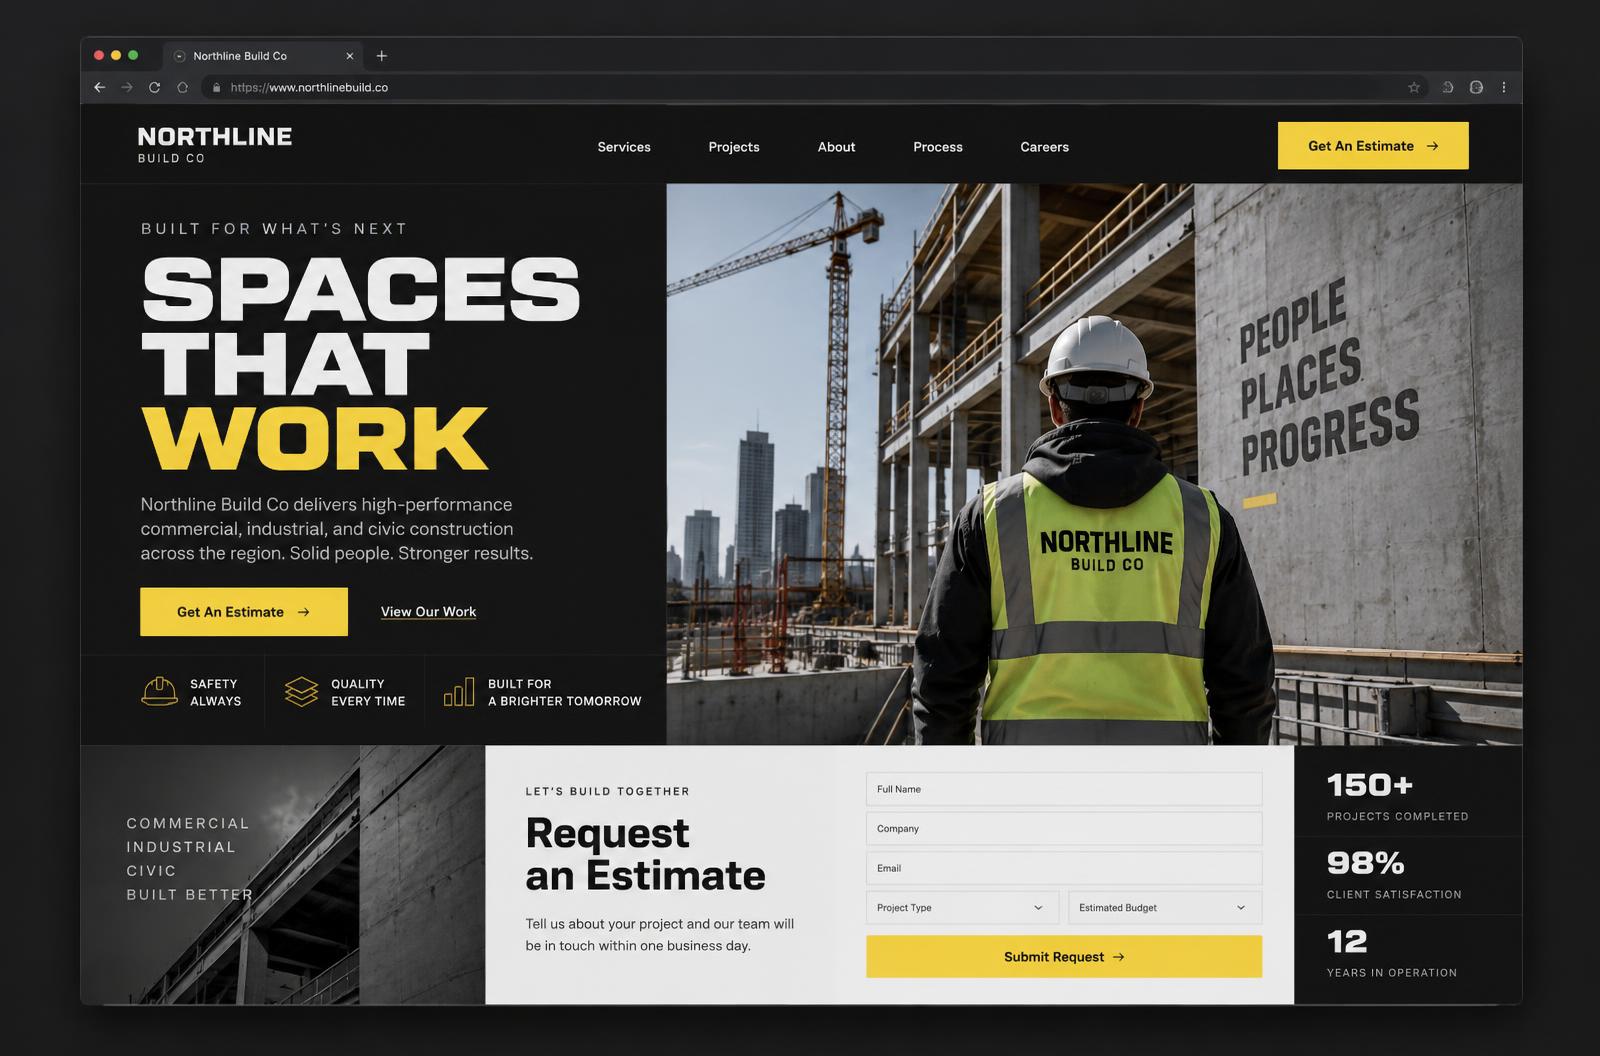Image resolution: width=1600 pixels, height=1056 pixels.
Task: Click the bar chart Built For icon
Action: pos(459,691)
